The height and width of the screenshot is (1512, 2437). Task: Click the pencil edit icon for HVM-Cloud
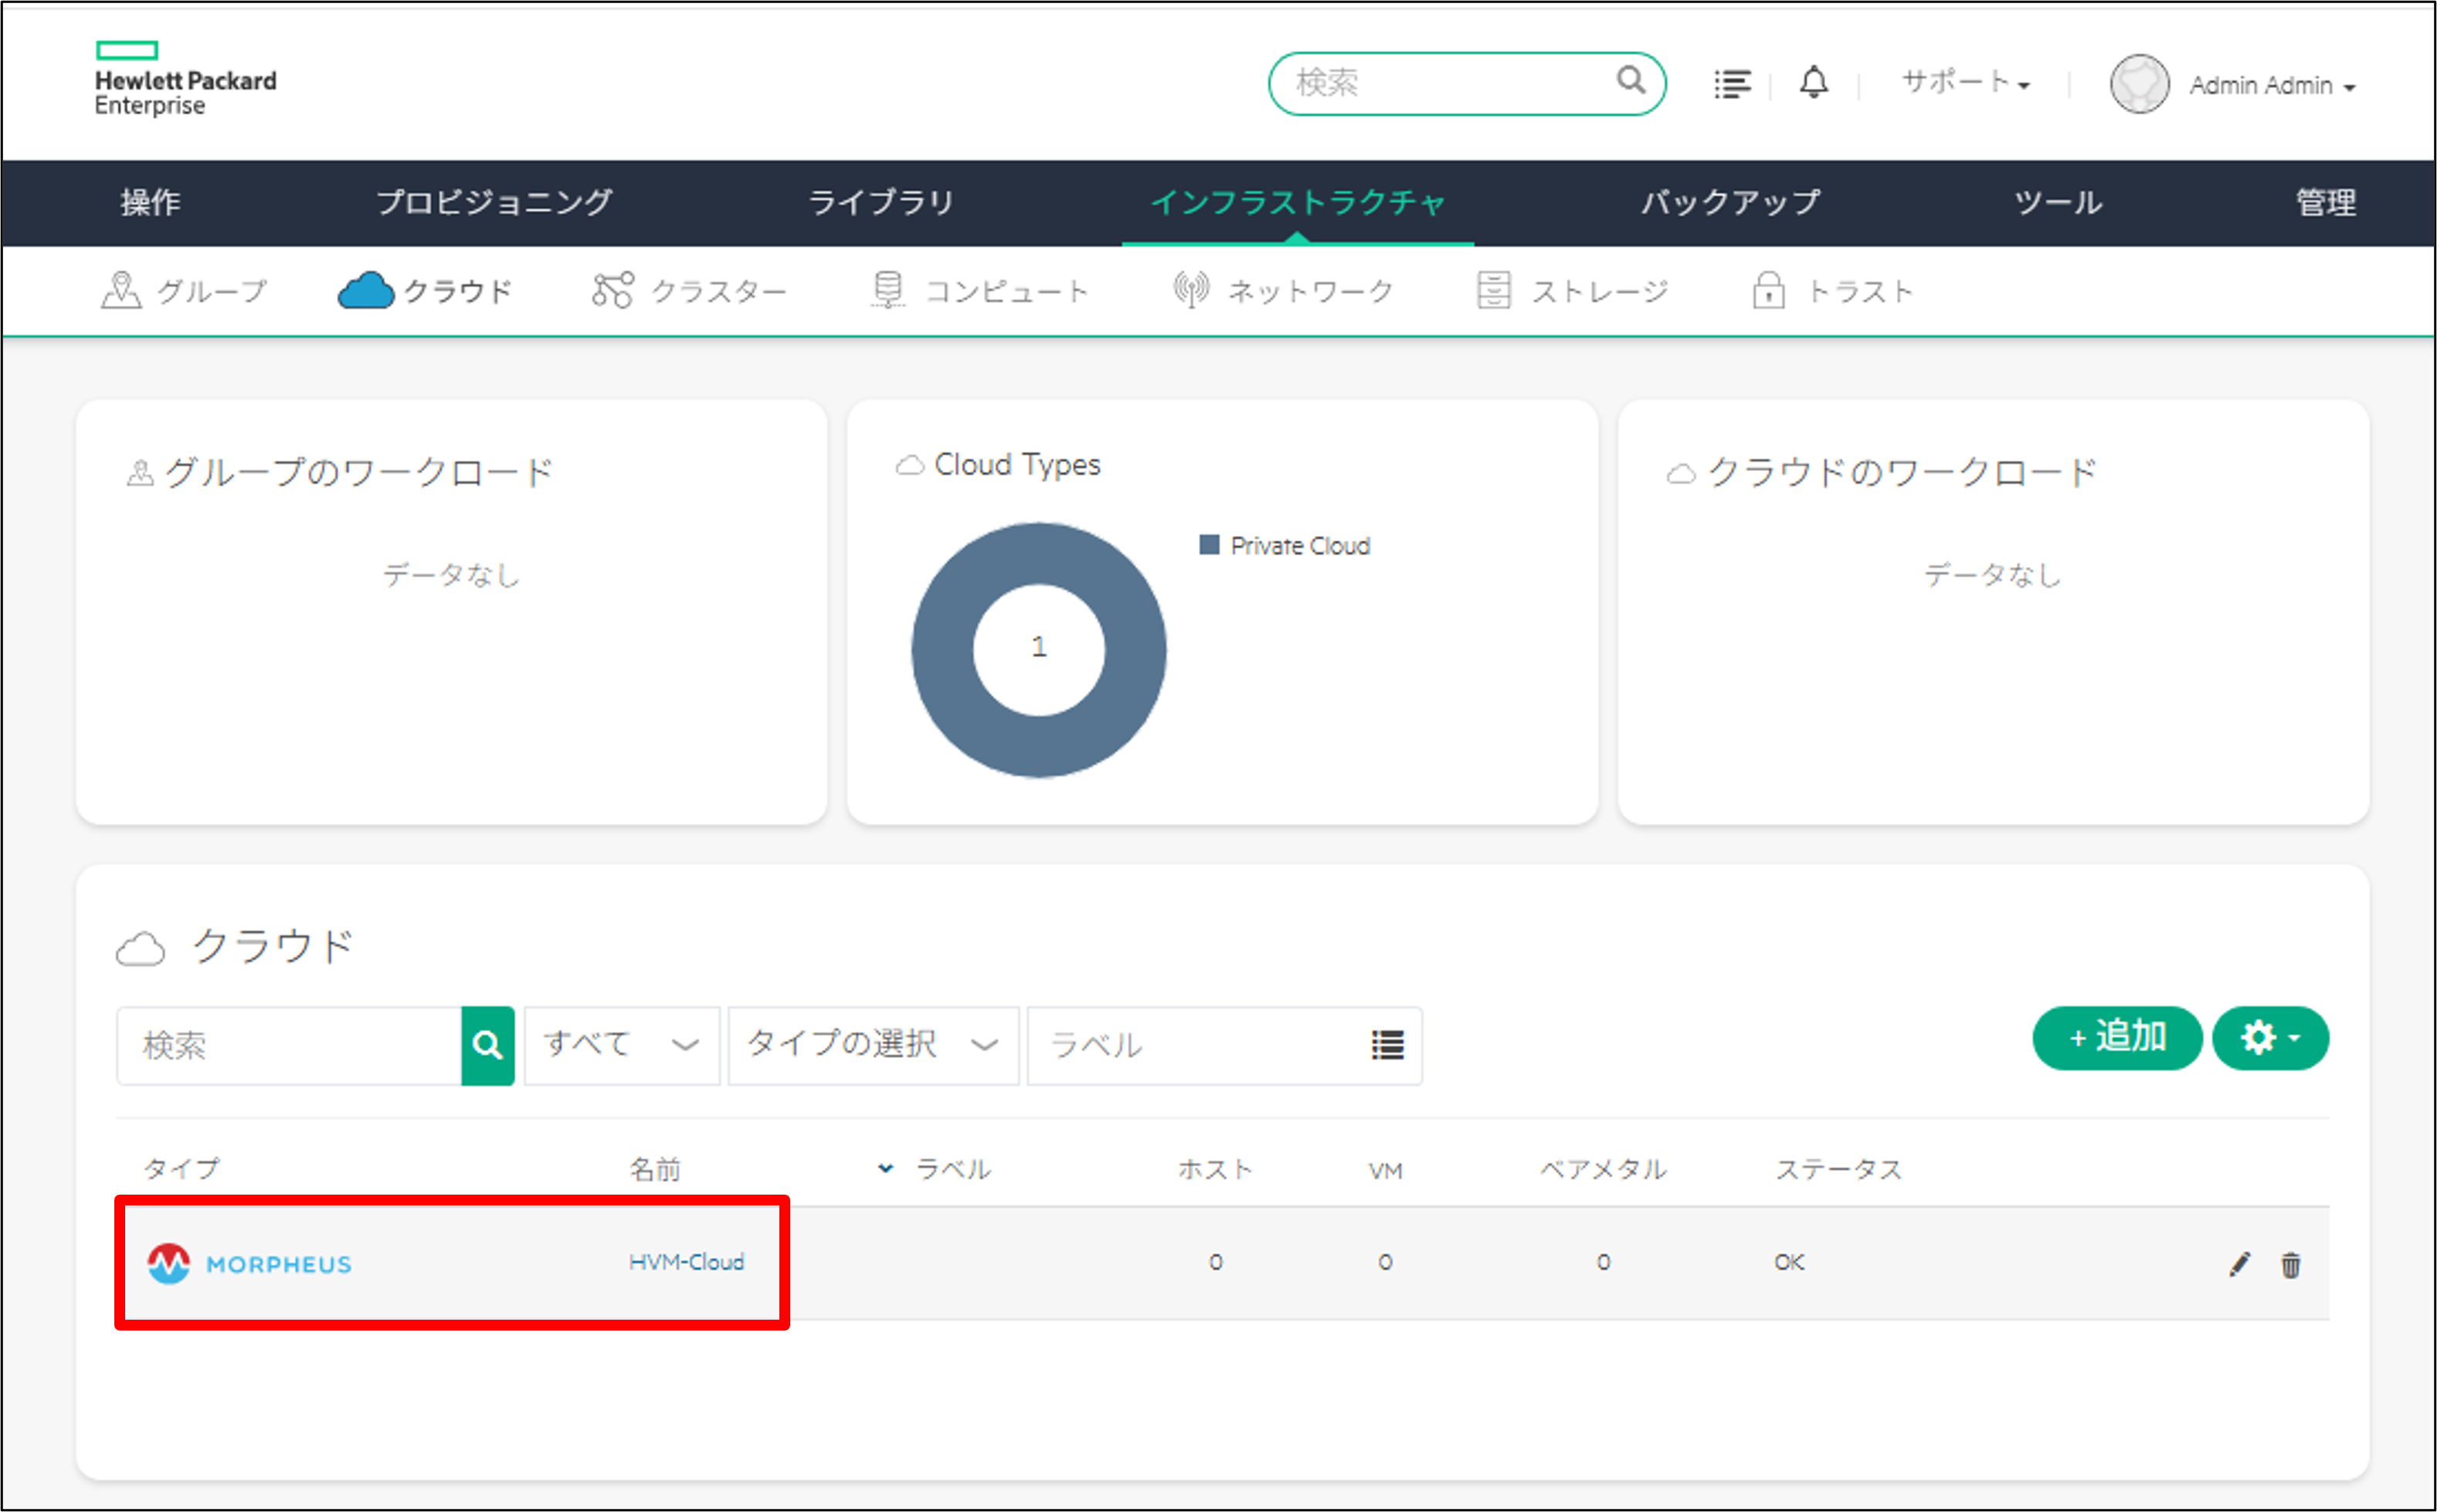[2239, 1264]
